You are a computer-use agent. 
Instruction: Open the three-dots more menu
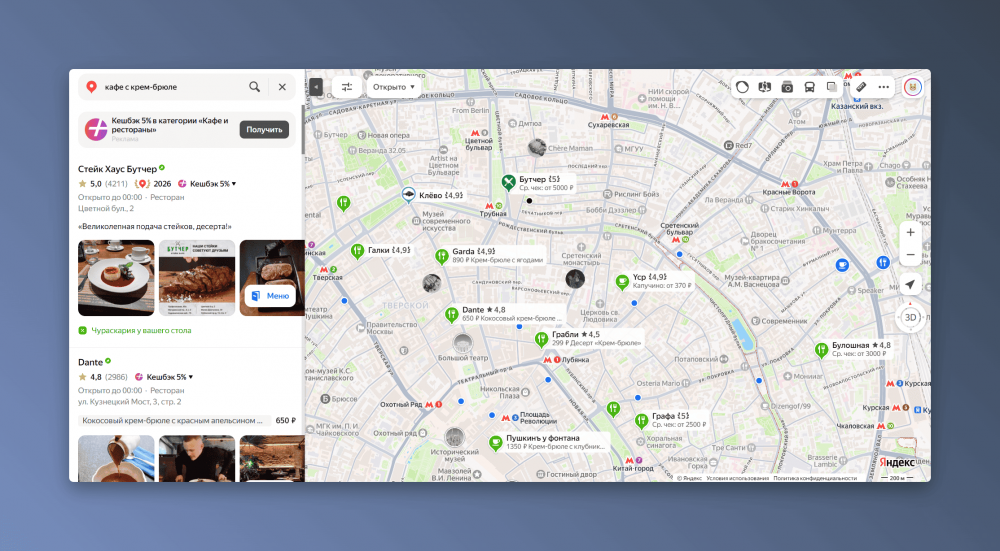click(883, 87)
